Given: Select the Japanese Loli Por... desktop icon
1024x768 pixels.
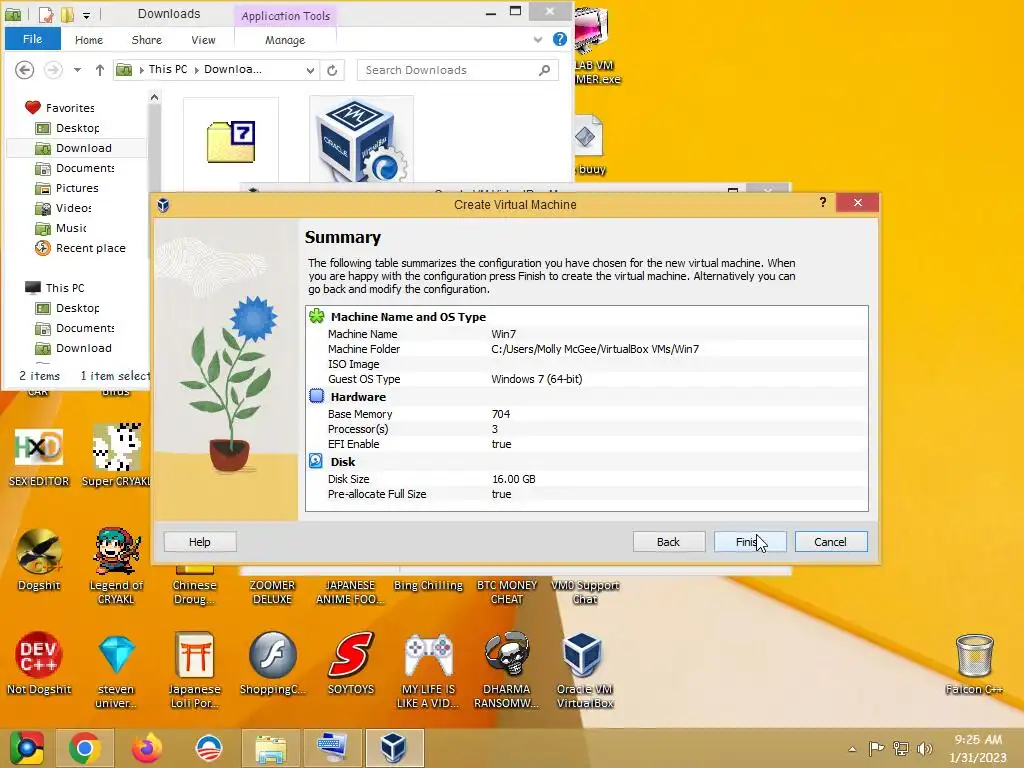Looking at the screenshot, I should (x=194, y=669).
